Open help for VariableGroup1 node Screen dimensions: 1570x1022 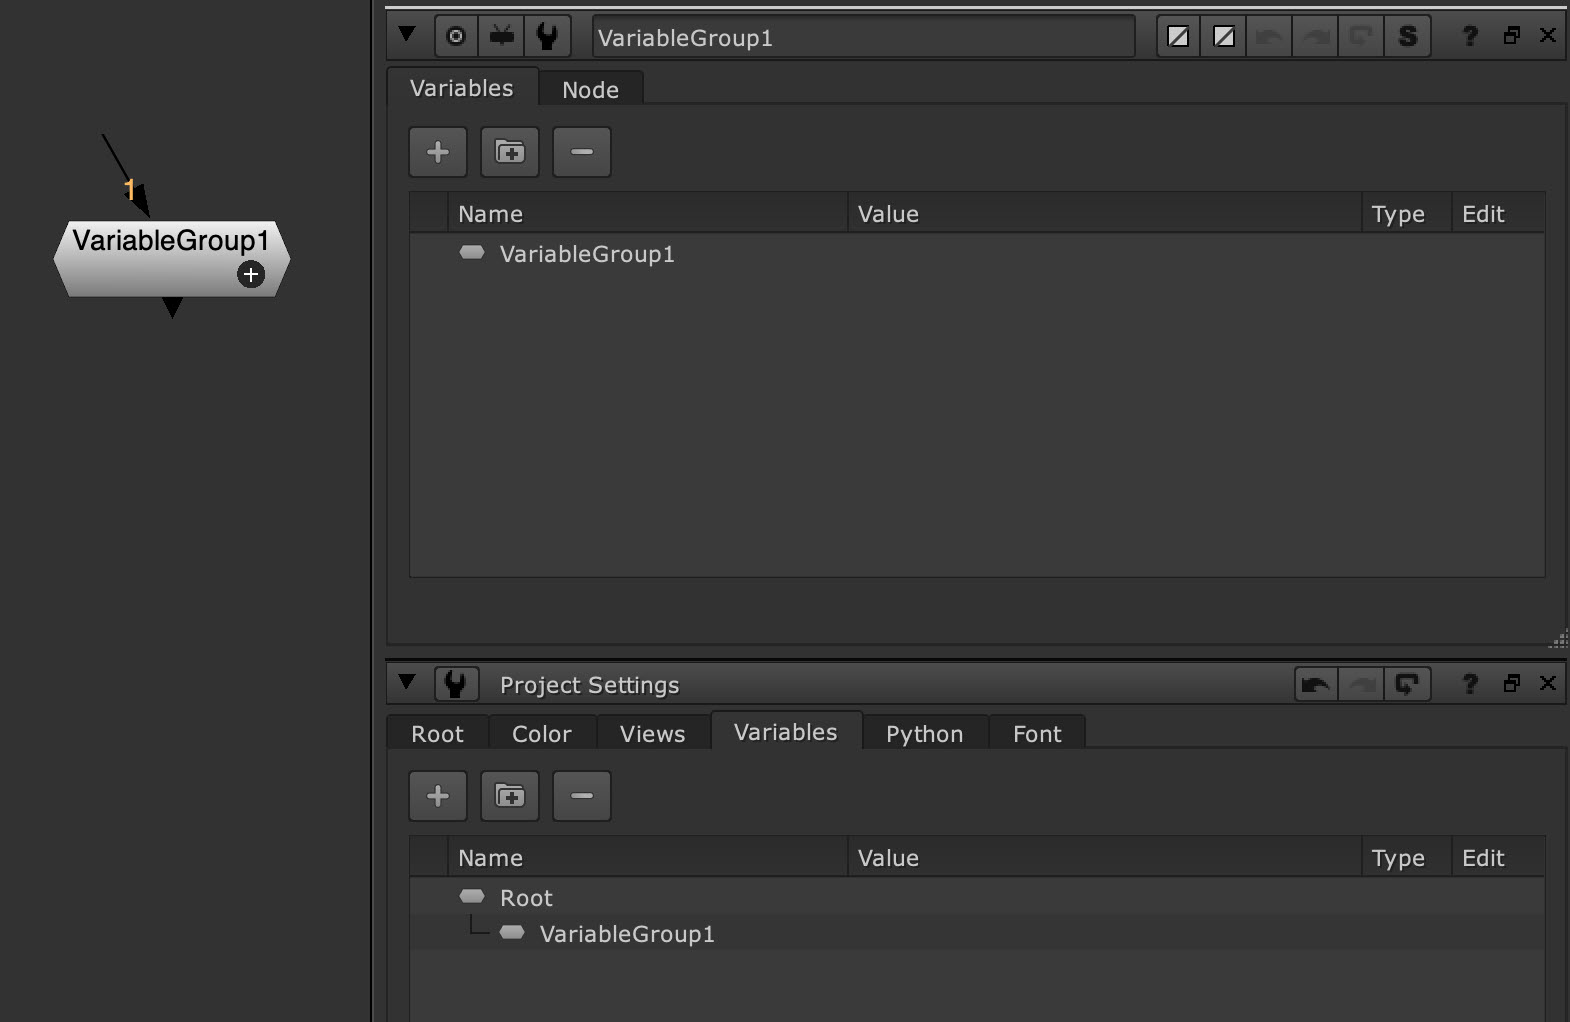[x=1470, y=37]
